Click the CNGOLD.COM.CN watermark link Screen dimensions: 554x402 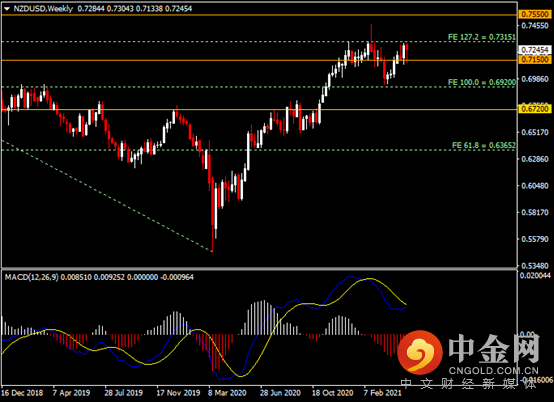click(x=493, y=371)
